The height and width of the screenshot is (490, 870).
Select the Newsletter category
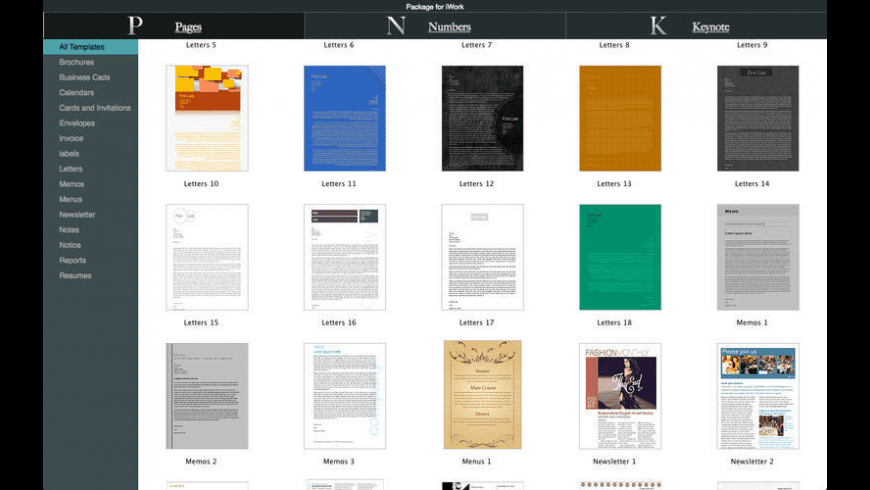pos(77,214)
